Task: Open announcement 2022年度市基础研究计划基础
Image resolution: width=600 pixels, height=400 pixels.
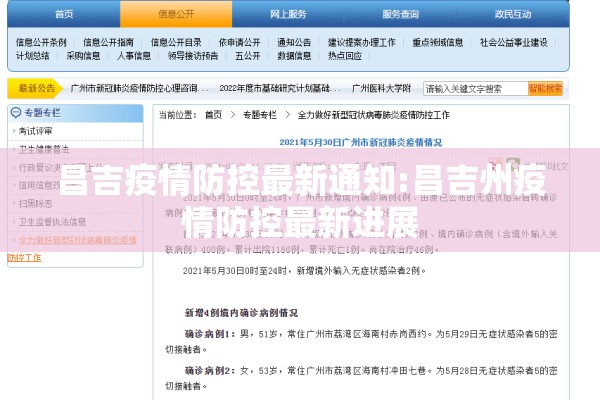Action: click(280, 88)
